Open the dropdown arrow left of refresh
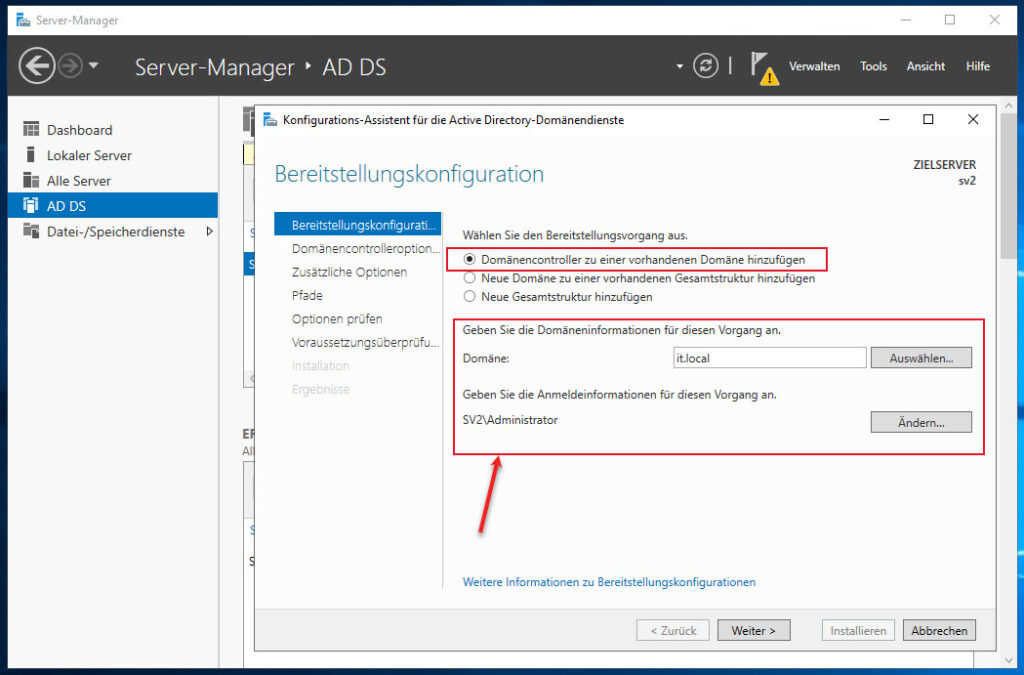The image size is (1024, 675). 679,66
